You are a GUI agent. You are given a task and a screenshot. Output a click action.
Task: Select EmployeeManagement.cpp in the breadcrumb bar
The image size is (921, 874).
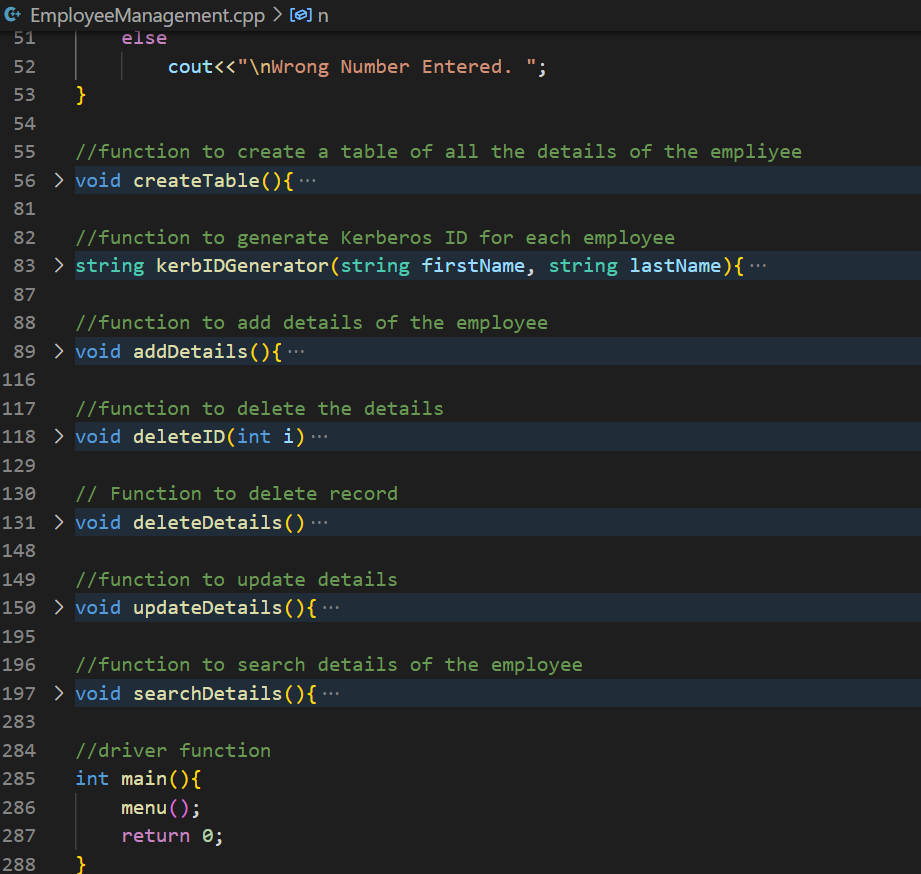click(x=147, y=15)
